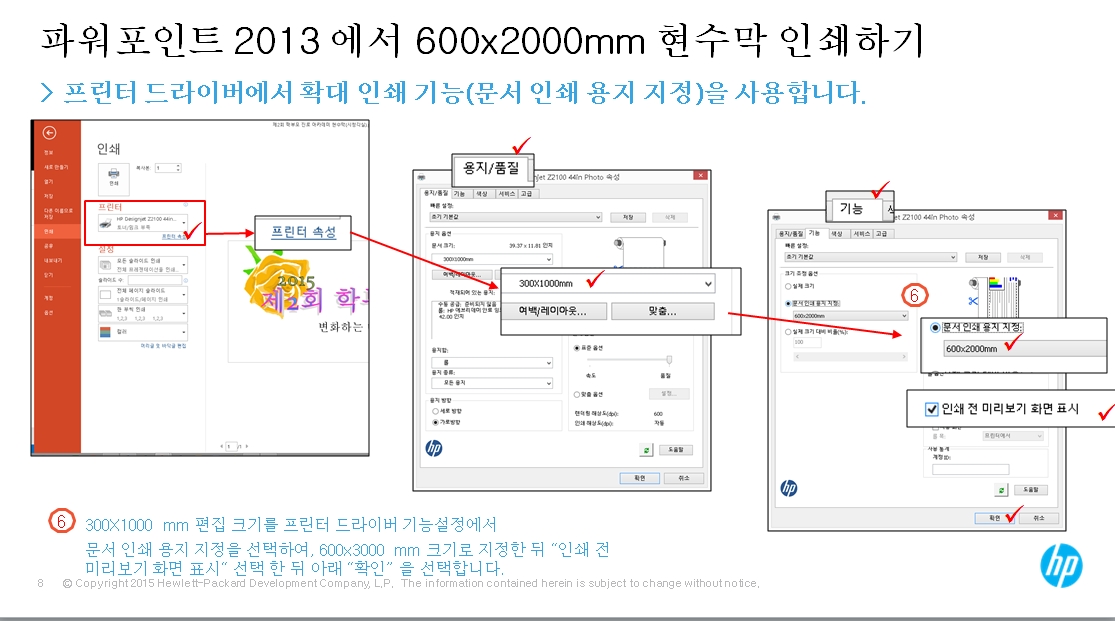Image resolution: width=1115 pixels, height=621 pixels.
Task: Select the 맞춤 옵션 quality radio
Action: (577, 394)
